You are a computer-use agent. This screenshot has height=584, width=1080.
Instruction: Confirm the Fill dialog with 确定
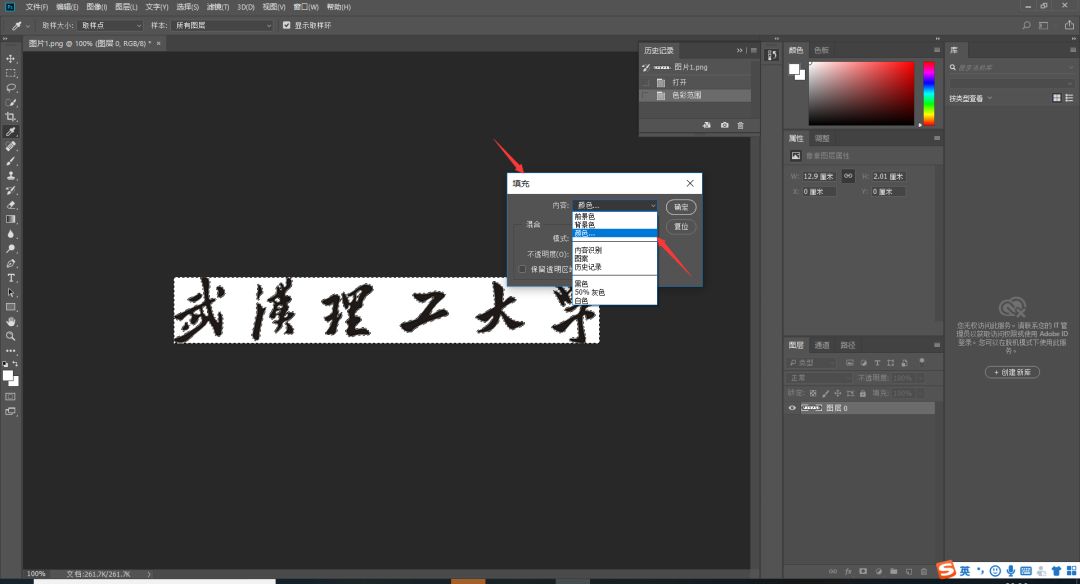681,207
